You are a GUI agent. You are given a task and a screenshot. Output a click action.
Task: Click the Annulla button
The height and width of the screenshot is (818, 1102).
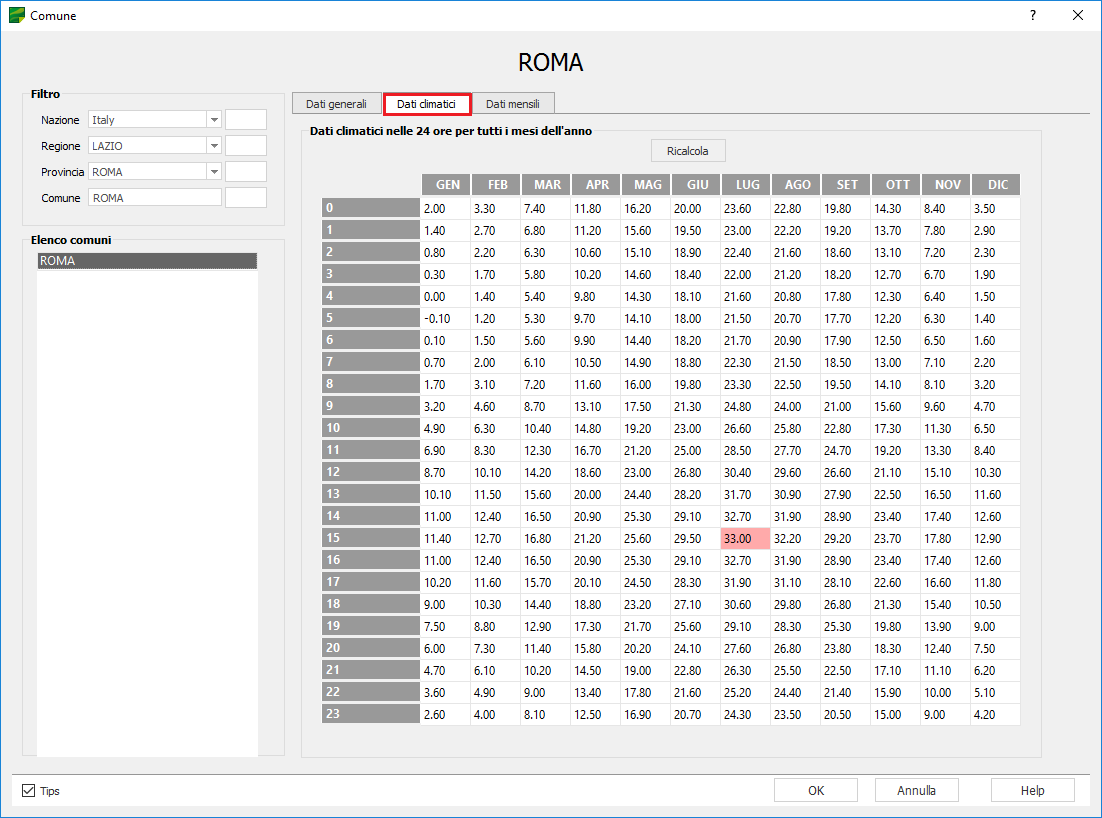point(916,790)
